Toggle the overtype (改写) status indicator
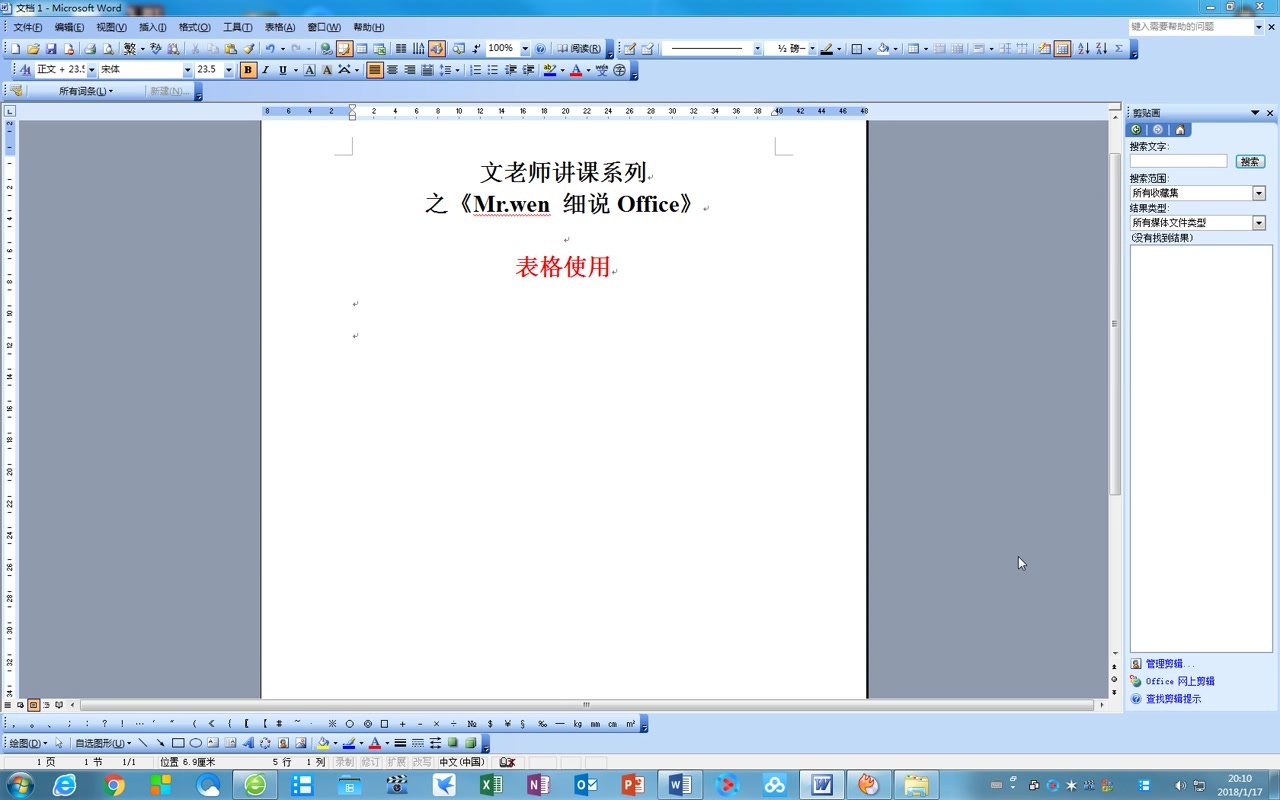1280x800 pixels. pos(422,762)
